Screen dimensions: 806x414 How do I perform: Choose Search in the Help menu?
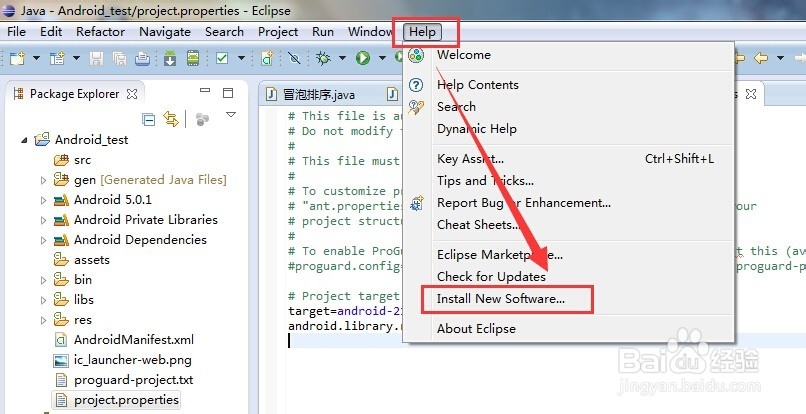[x=568, y=107]
